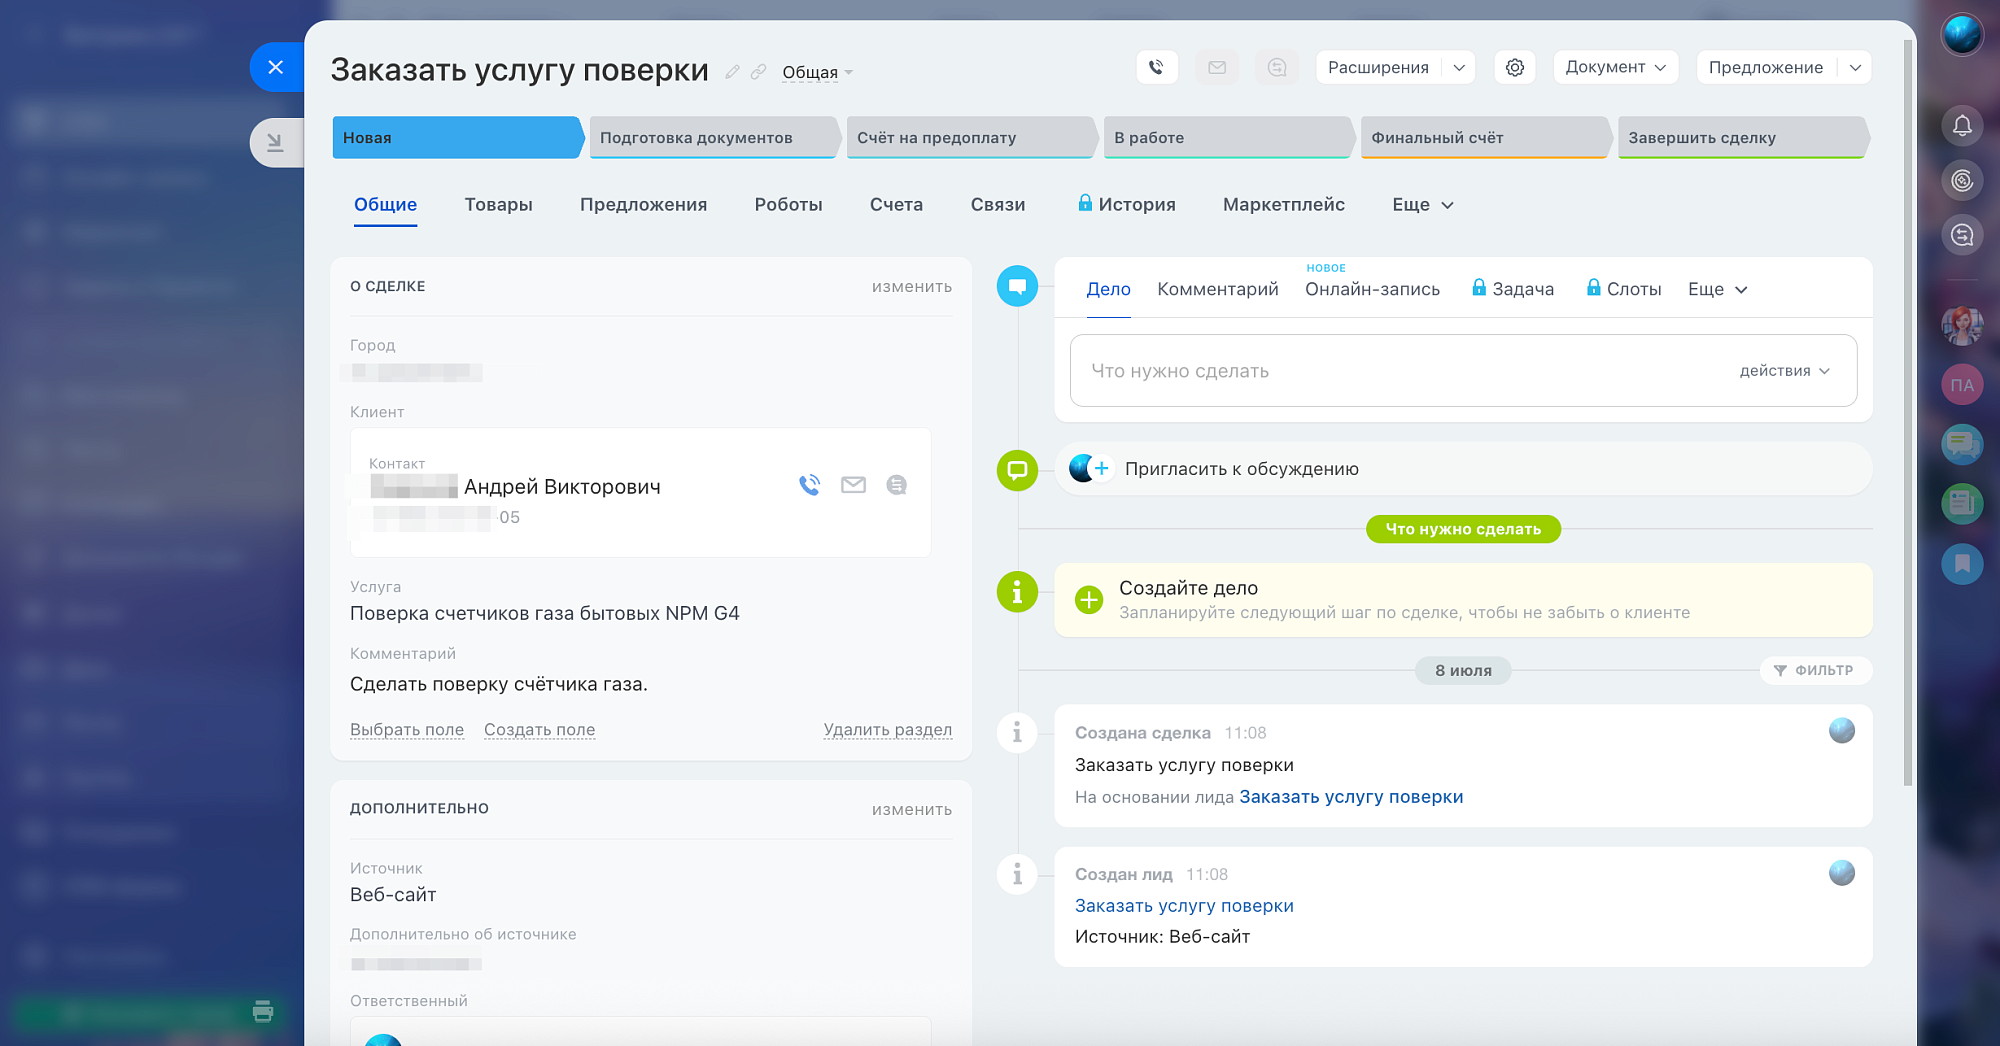Image resolution: width=2000 pixels, height=1046 pixels.
Task: Click the print icon in sidebar
Action: 263,1011
